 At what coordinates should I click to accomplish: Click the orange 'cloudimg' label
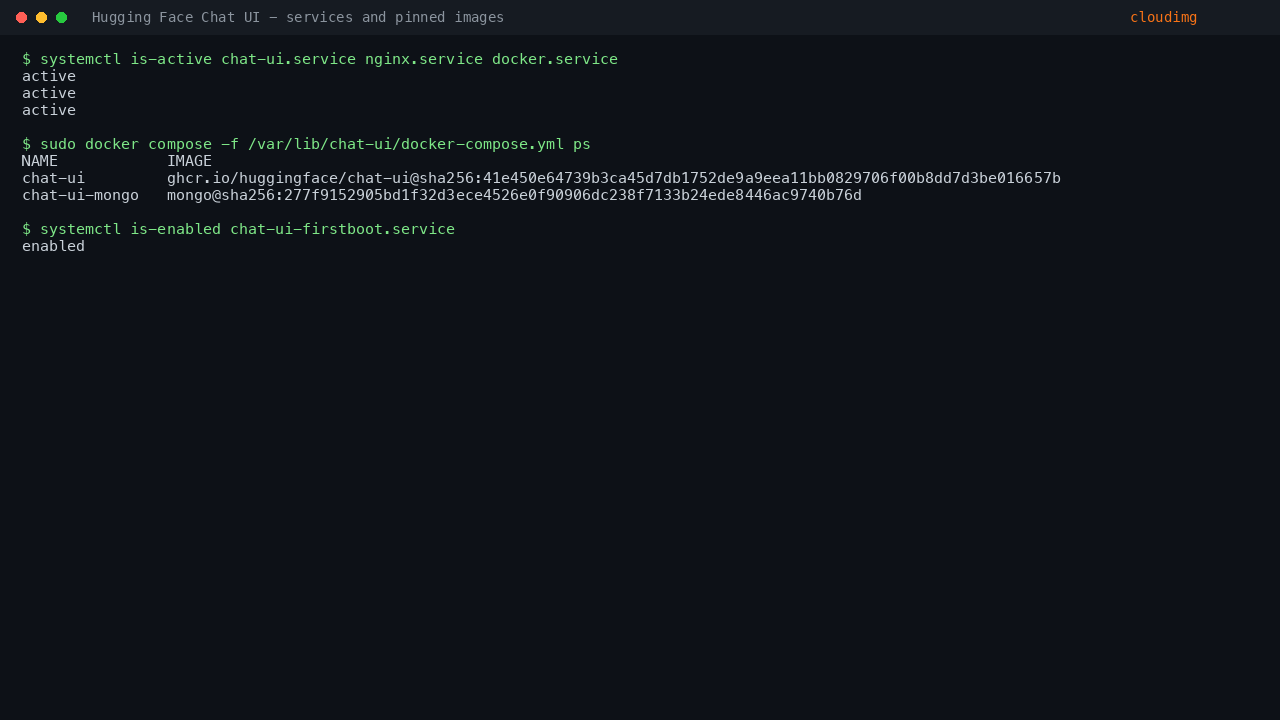1163,17
